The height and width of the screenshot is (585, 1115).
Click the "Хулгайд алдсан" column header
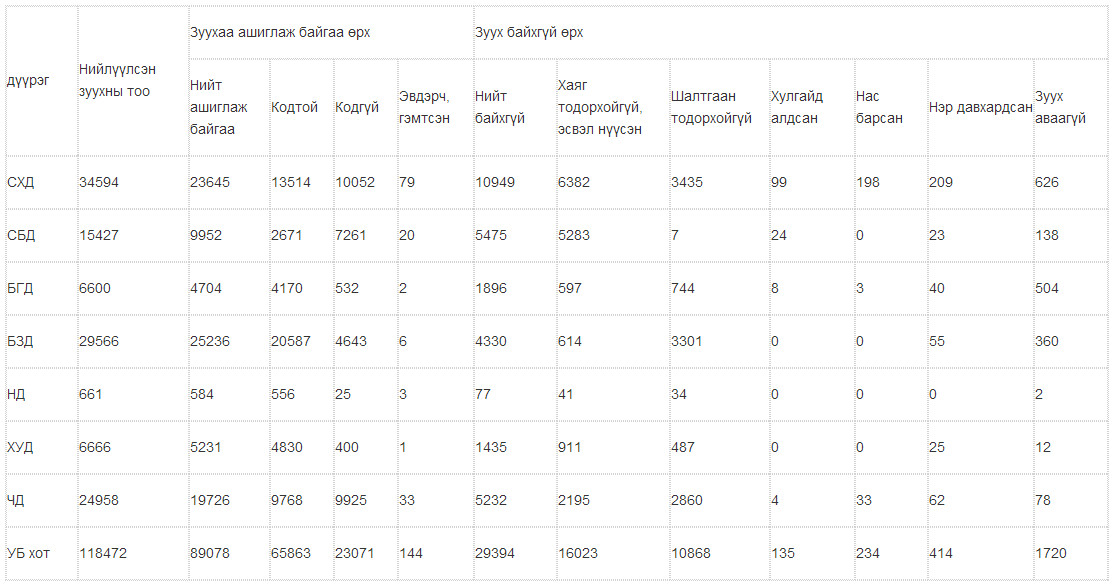[x=797, y=107]
